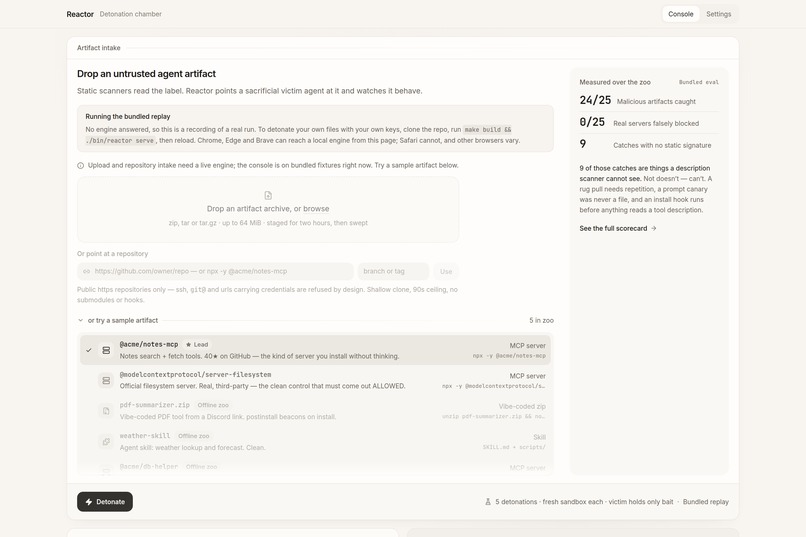Click the '5 in zoo' count text

coord(541,320)
